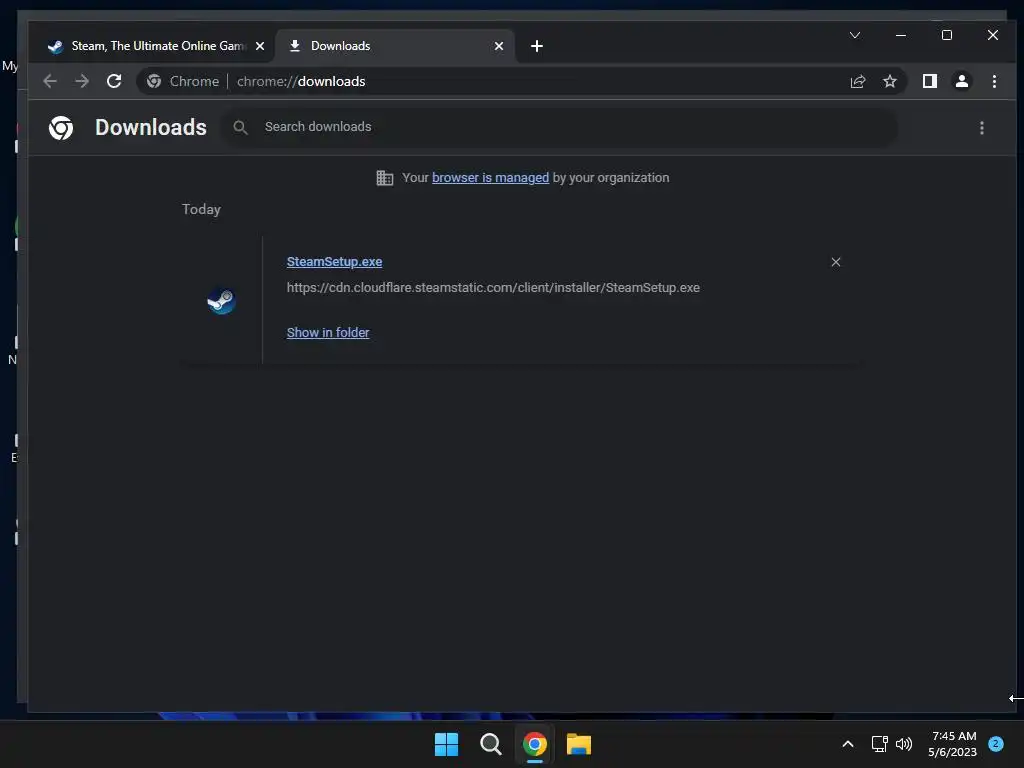This screenshot has width=1024, height=768.
Task: Open the Chrome three-dot main menu
Action: pyautogui.click(x=994, y=81)
